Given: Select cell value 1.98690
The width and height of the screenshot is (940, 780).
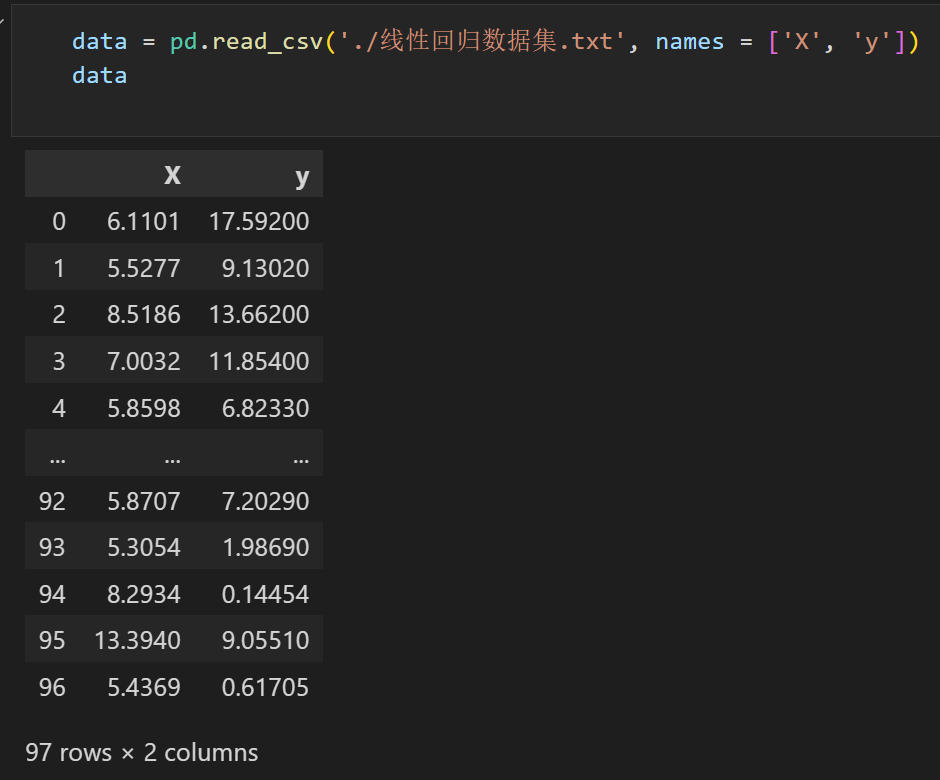Looking at the screenshot, I should [266, 547].
